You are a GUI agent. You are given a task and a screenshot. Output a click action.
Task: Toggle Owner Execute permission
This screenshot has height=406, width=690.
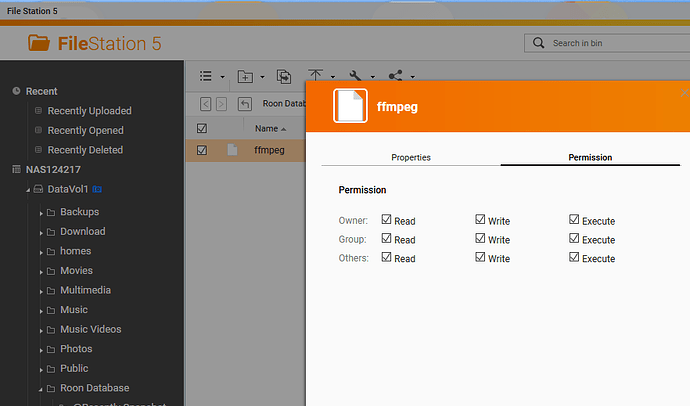pyautogui.click(x=574, y=219)
